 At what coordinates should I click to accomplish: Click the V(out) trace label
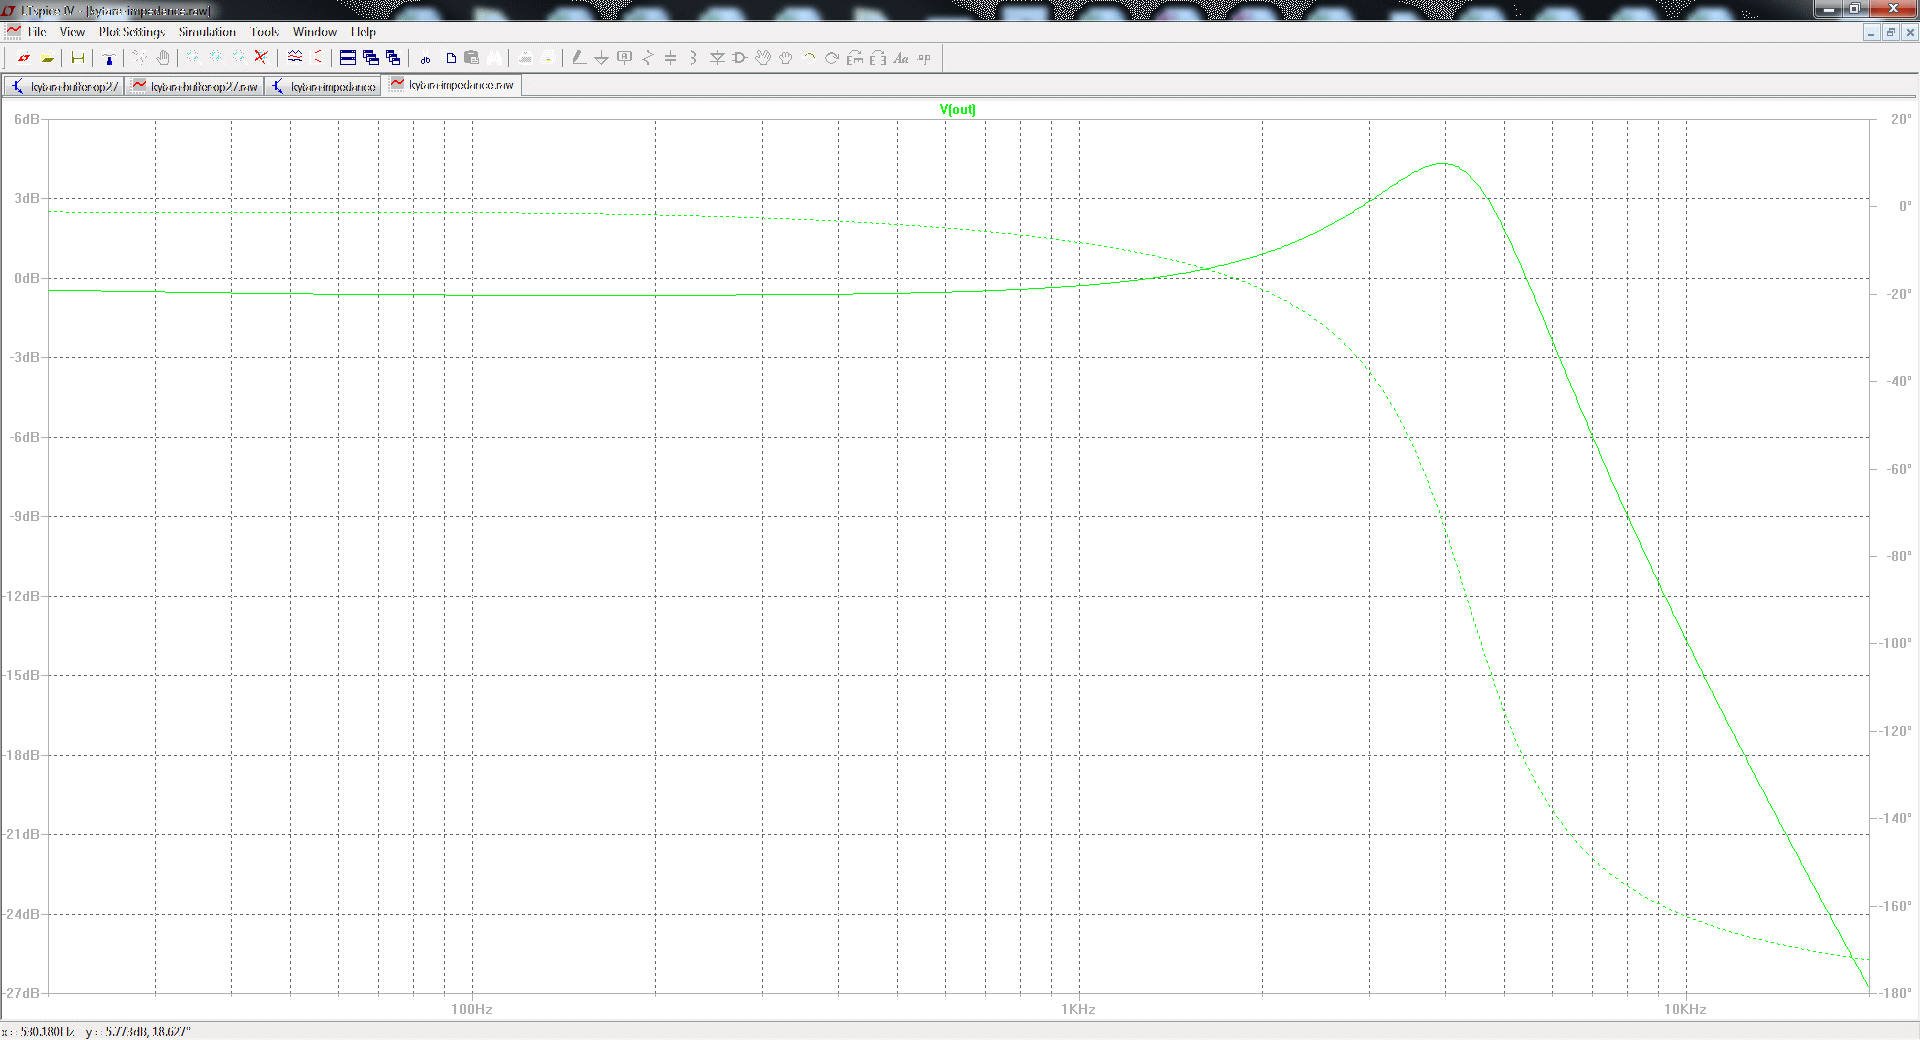pos(957,110)
